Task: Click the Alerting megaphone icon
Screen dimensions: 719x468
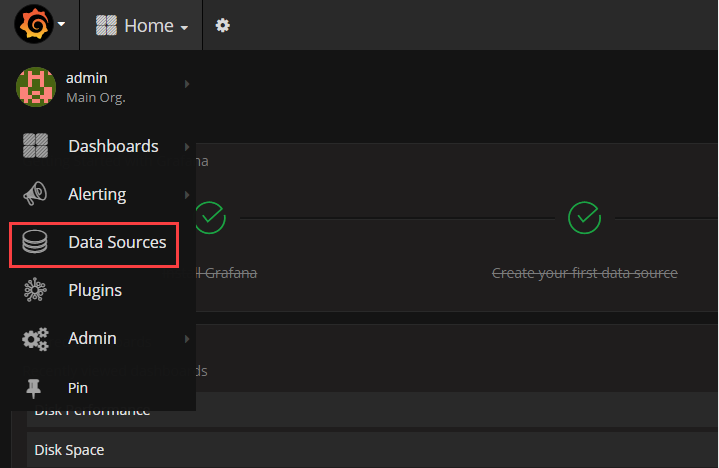Action: [35, 194]
